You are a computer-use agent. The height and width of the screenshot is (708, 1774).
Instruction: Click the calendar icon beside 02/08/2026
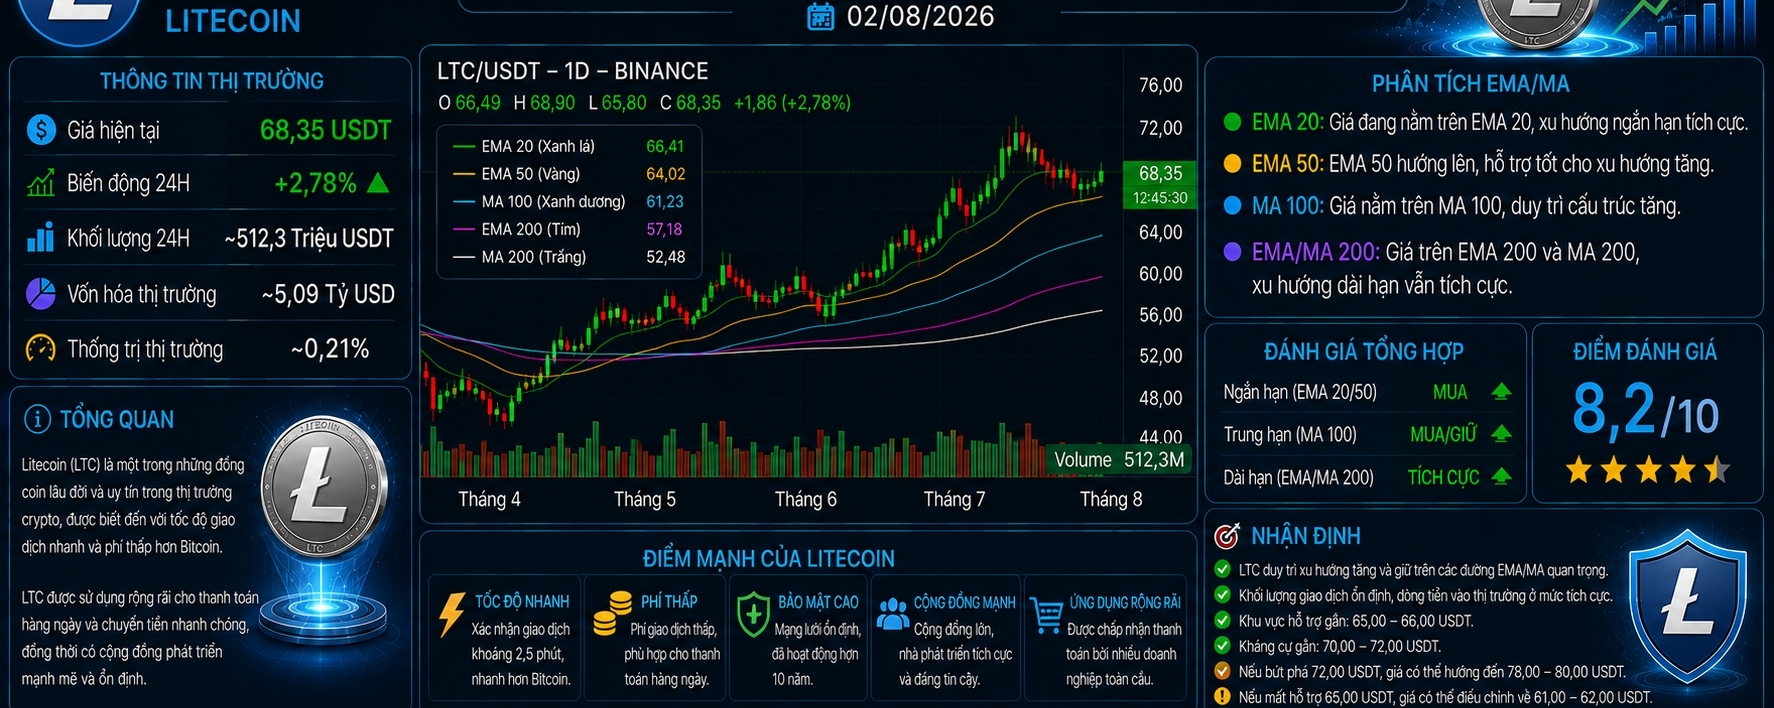point(820,17)
